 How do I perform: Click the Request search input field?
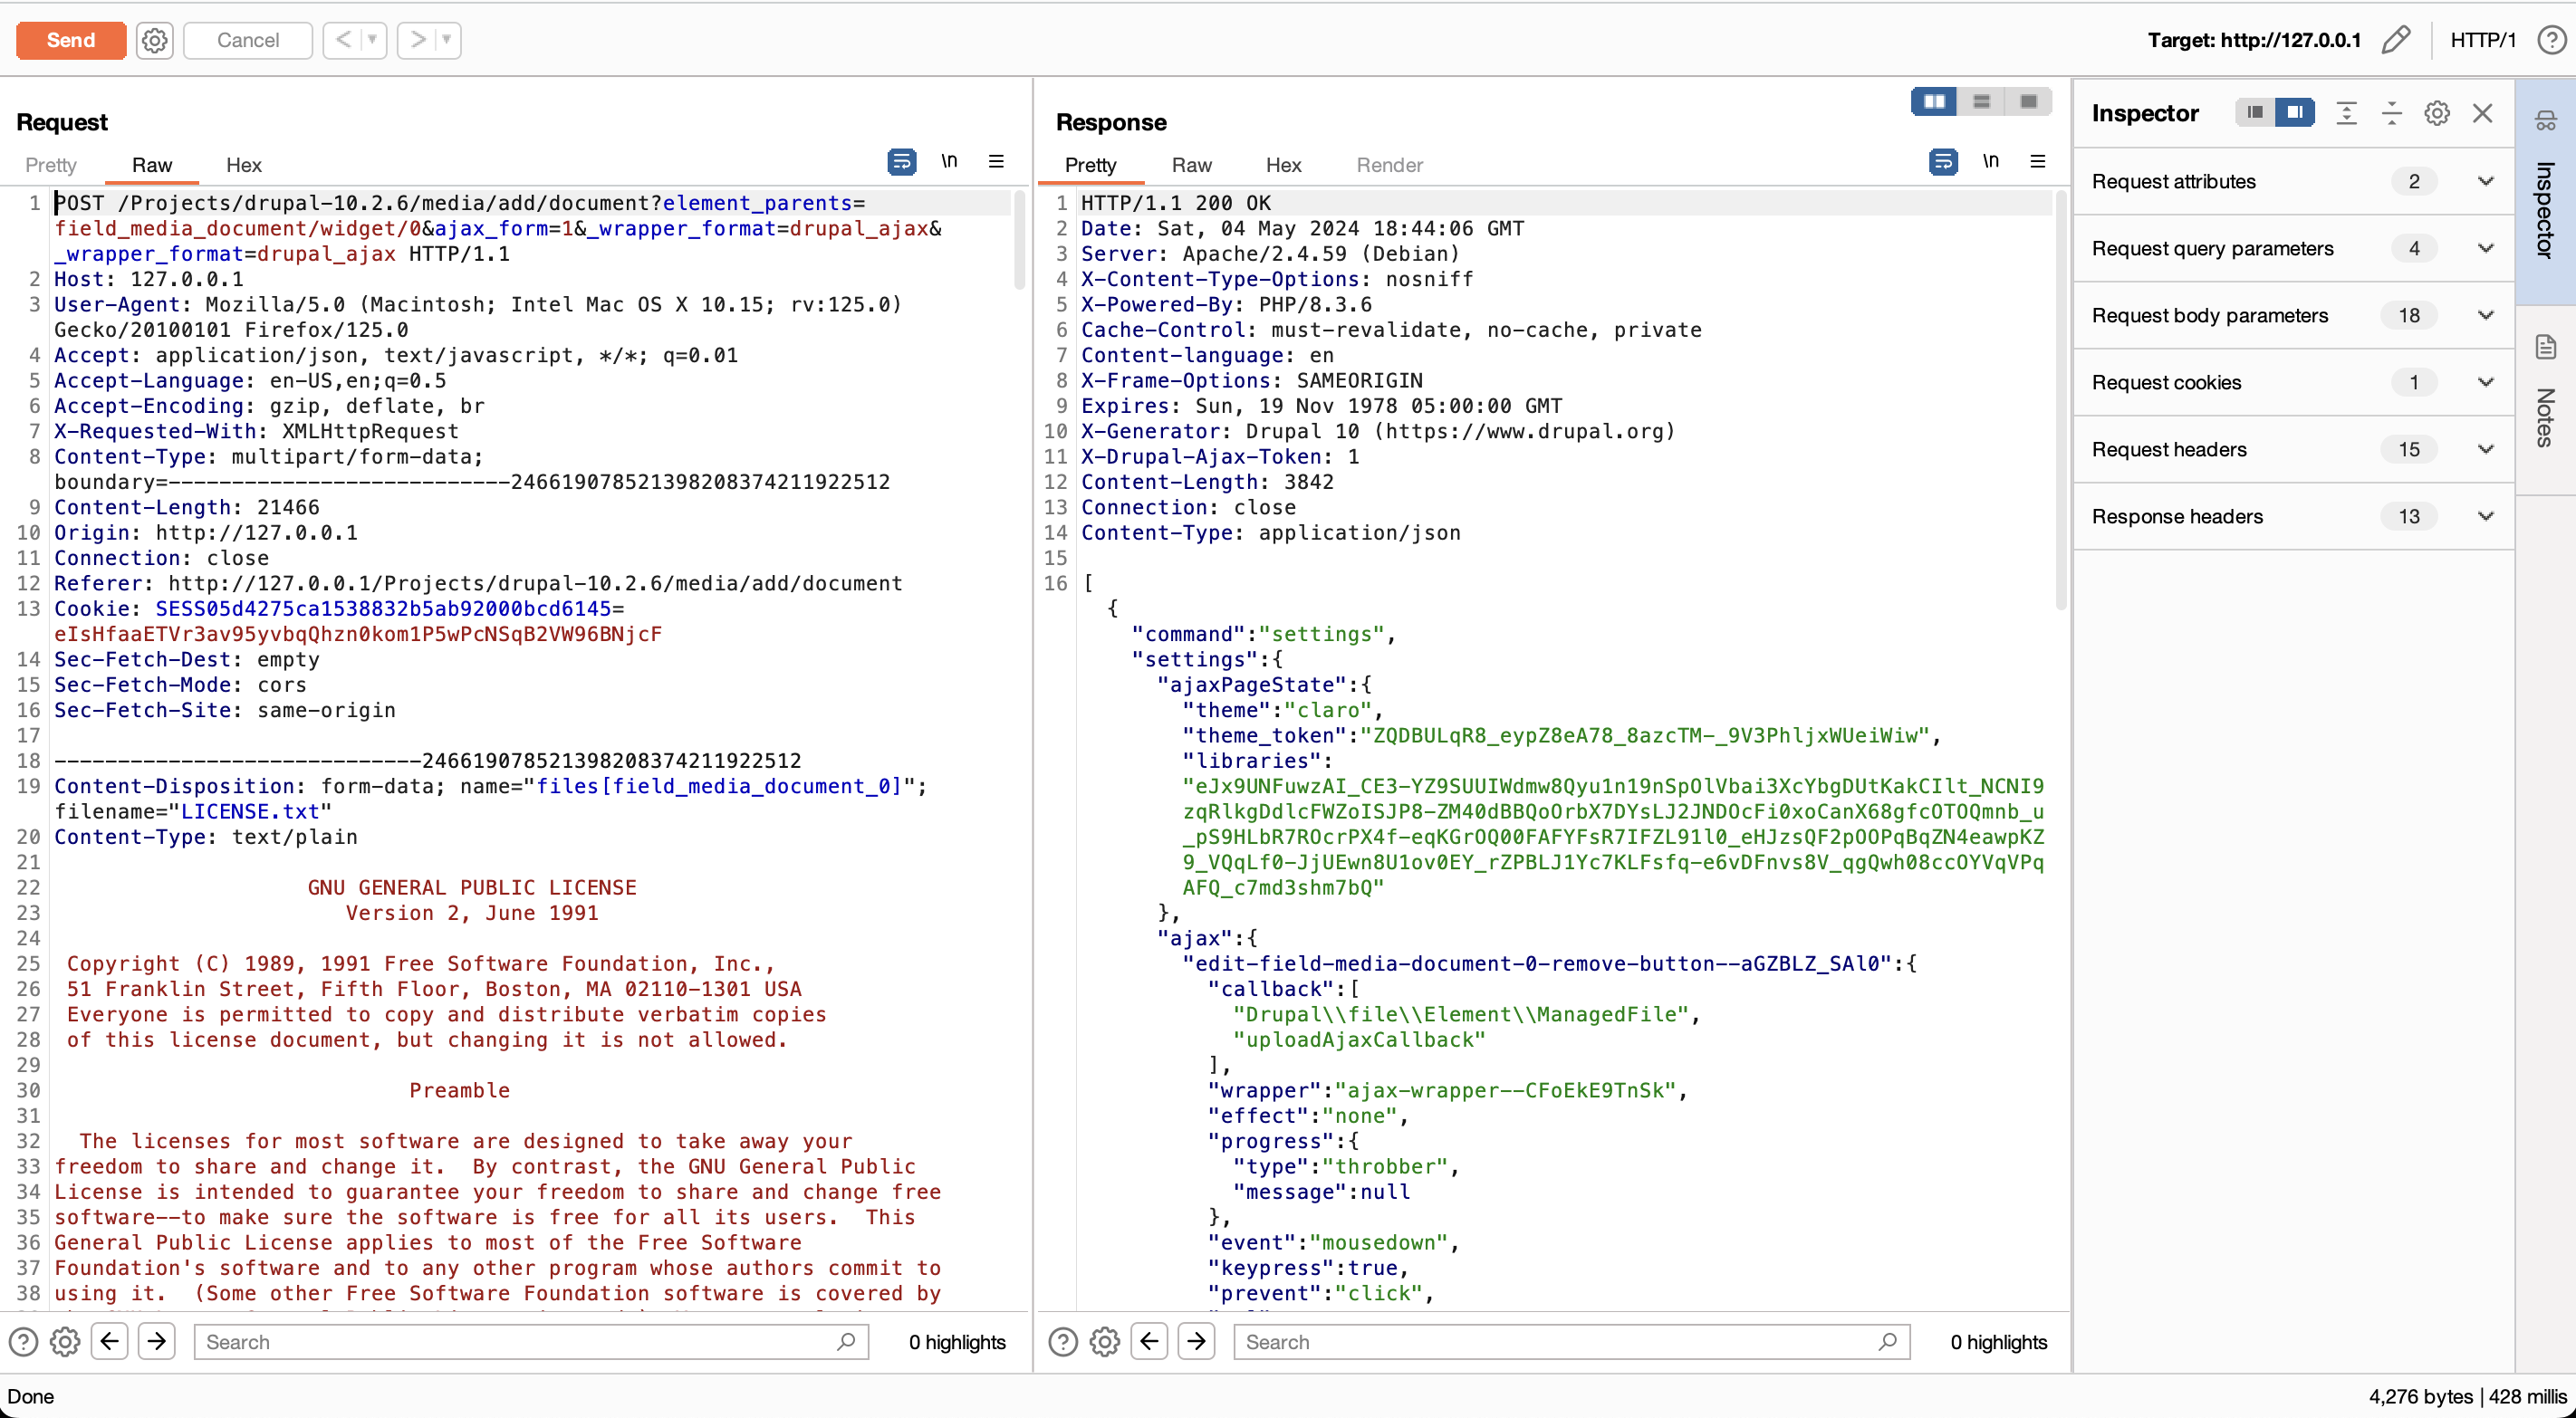(520, 1341)
